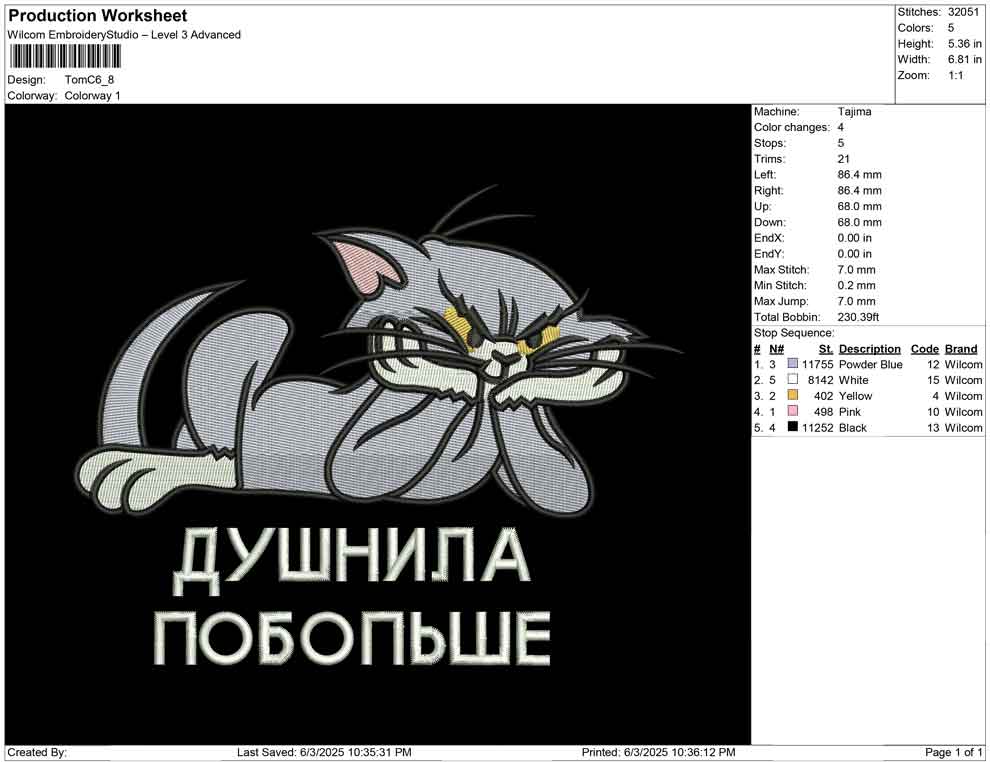The height and width of the screenshot is (762, 990).
Task: Select the 'Colorway 1' value
Action: tap(92, 95)
